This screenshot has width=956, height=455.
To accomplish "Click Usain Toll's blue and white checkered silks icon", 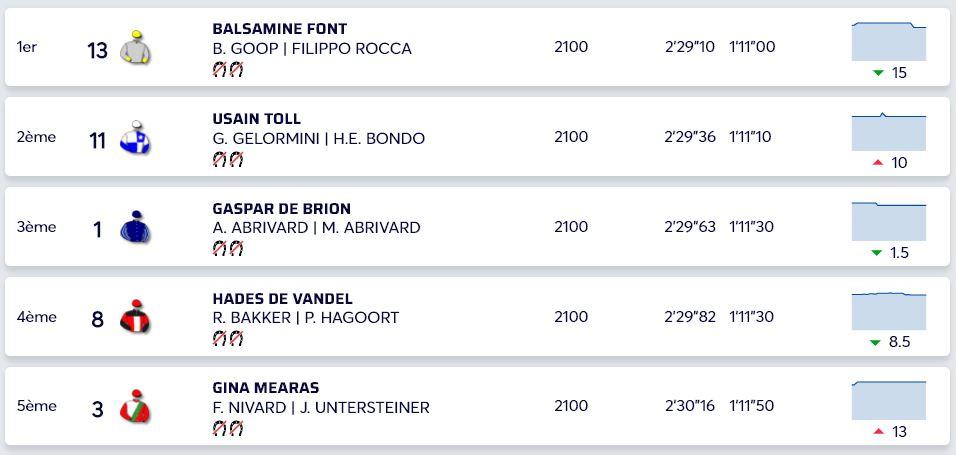I will [135, 138].
